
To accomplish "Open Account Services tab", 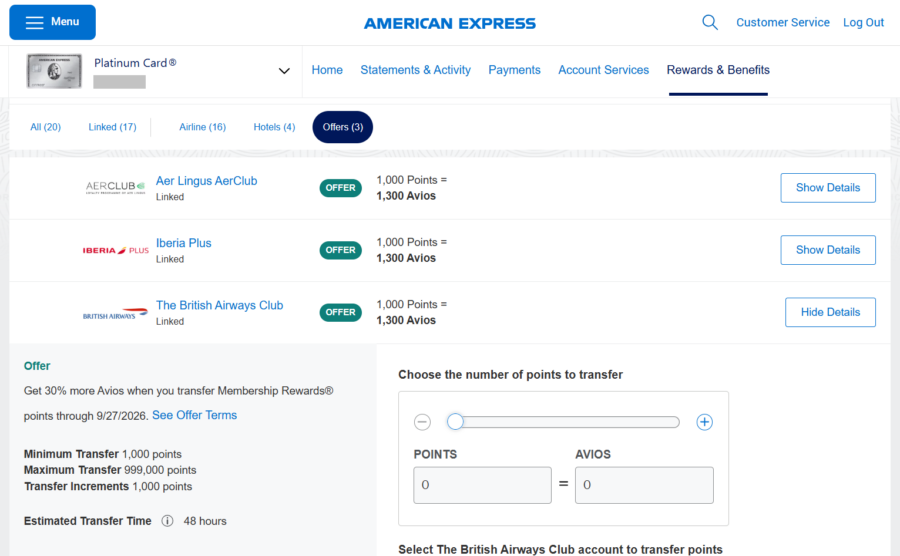I will point(603,70).
